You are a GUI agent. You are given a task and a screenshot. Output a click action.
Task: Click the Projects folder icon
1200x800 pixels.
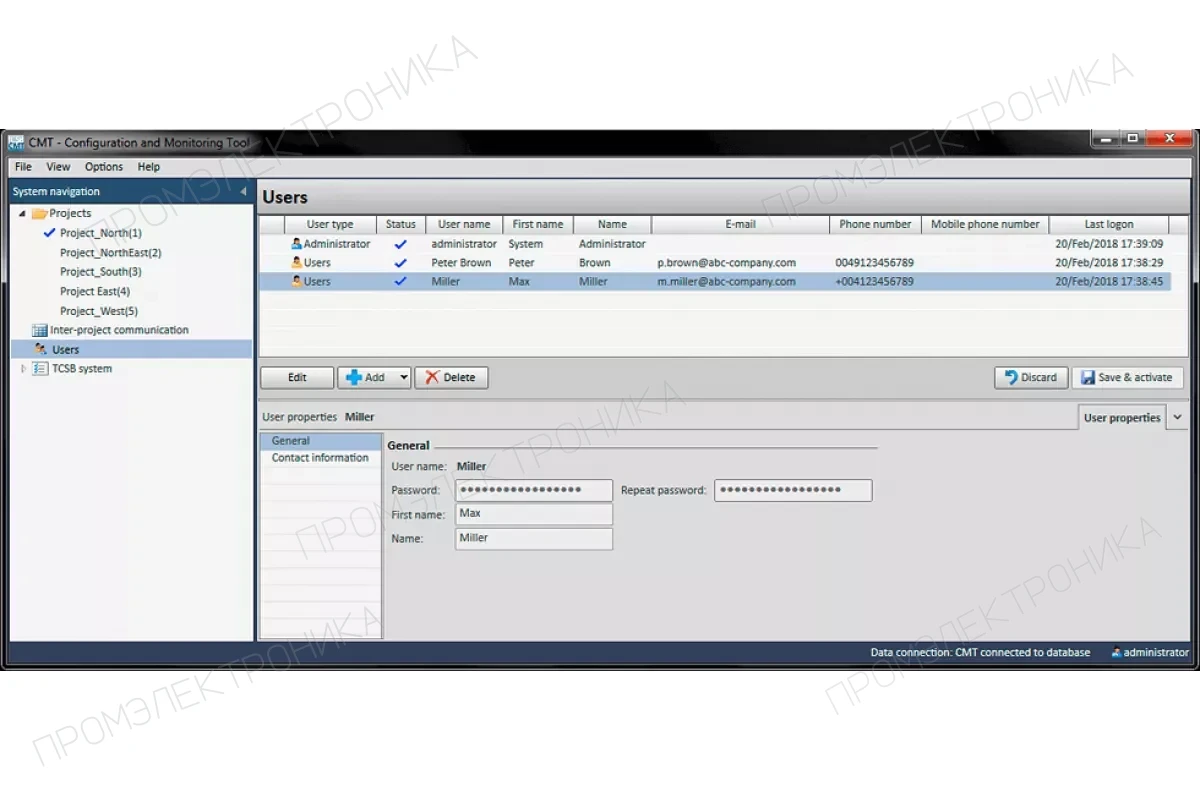coord(40,213)
